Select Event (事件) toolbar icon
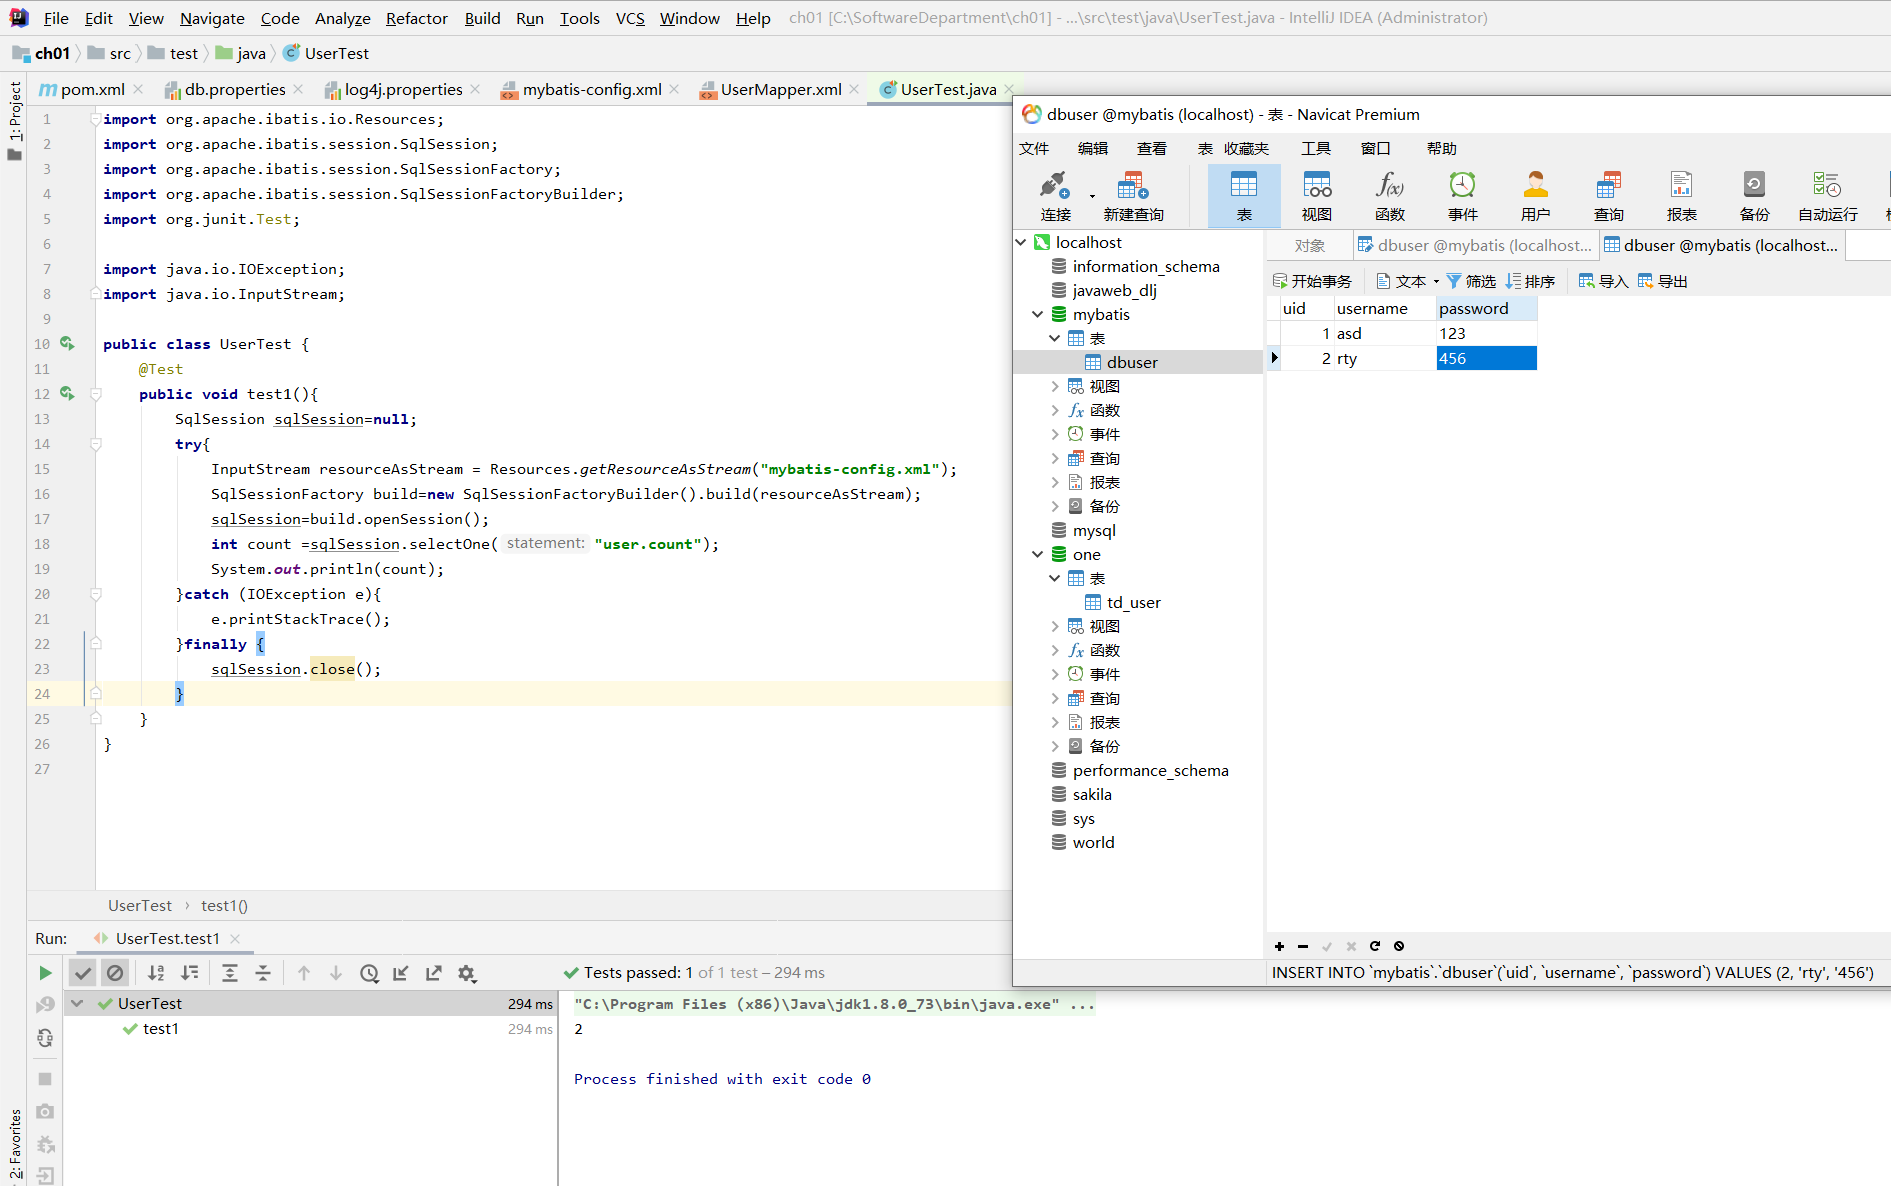The image size is (1891, 1186). point(1462,196)
